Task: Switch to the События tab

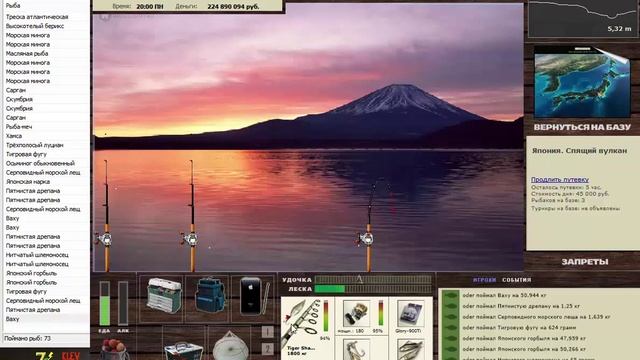Action: pyautogui.click(x=516, y=280)
